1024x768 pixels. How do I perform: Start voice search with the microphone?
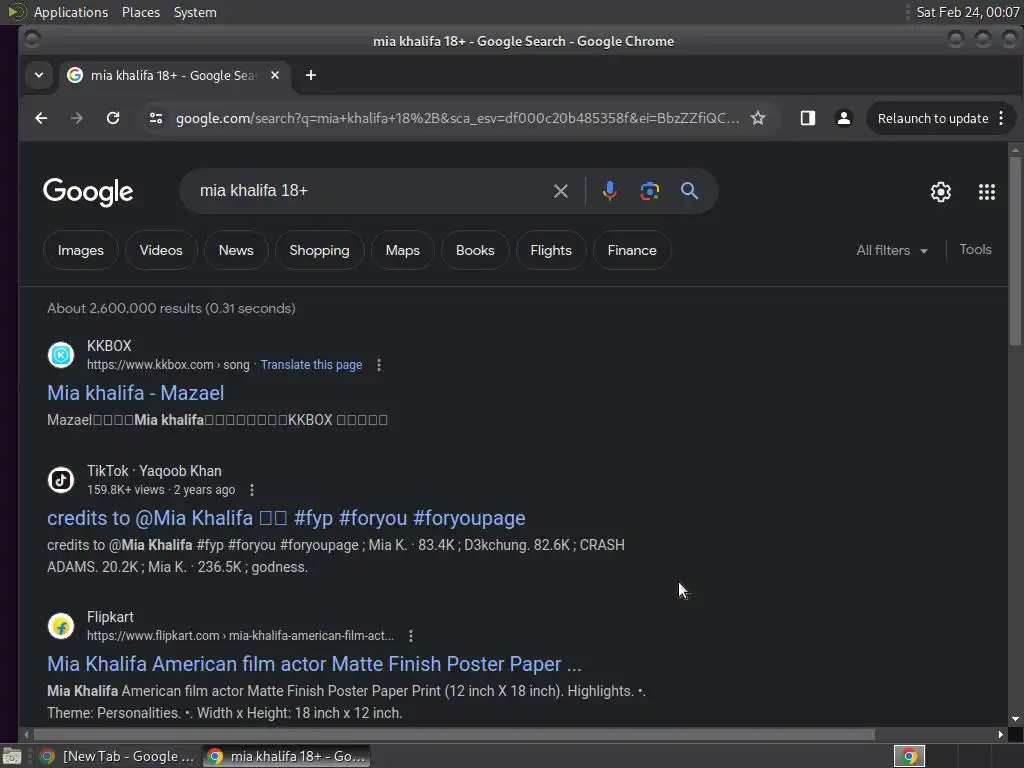click(610, 191)
